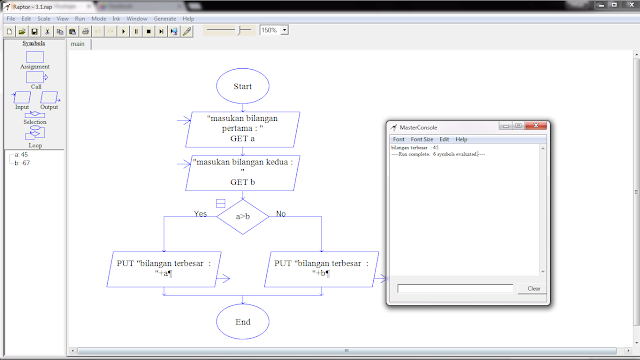The image size is (640, 360).
Task: Minimize the MasterConsole window
Action: point(505,126)
